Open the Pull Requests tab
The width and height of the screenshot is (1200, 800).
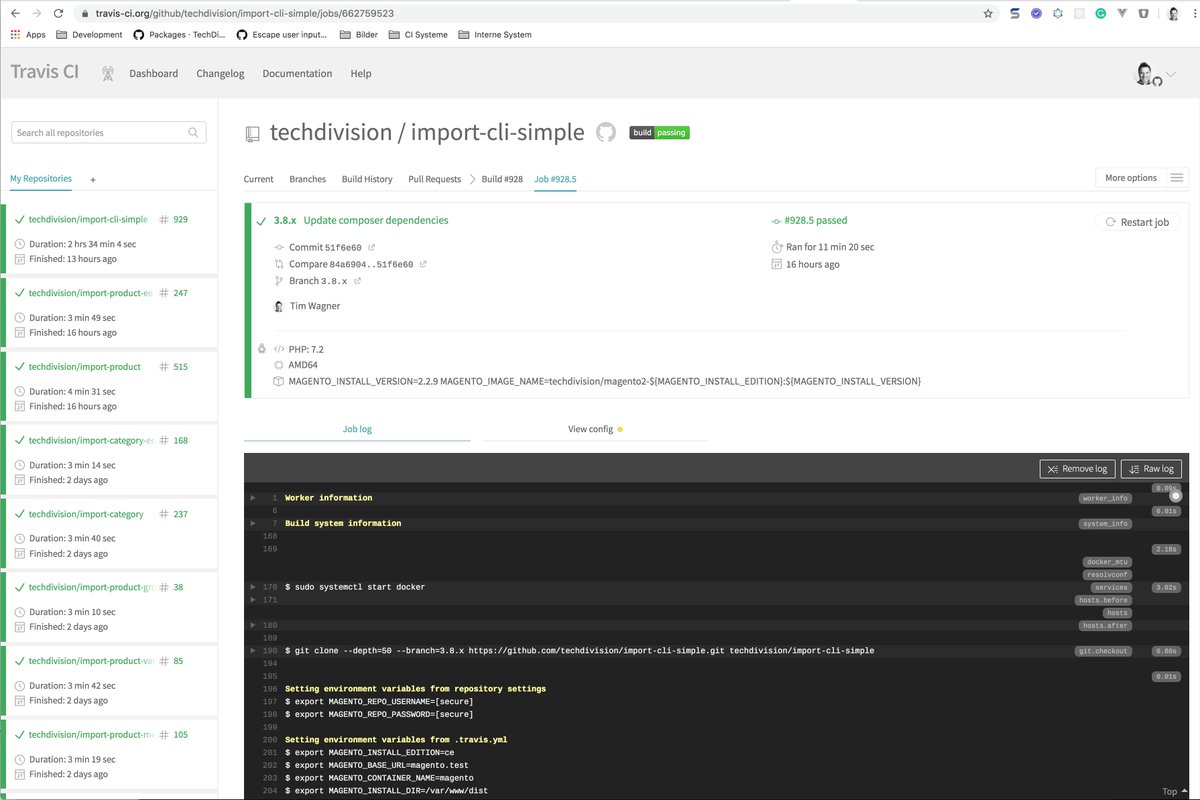[x=434, y=179]
